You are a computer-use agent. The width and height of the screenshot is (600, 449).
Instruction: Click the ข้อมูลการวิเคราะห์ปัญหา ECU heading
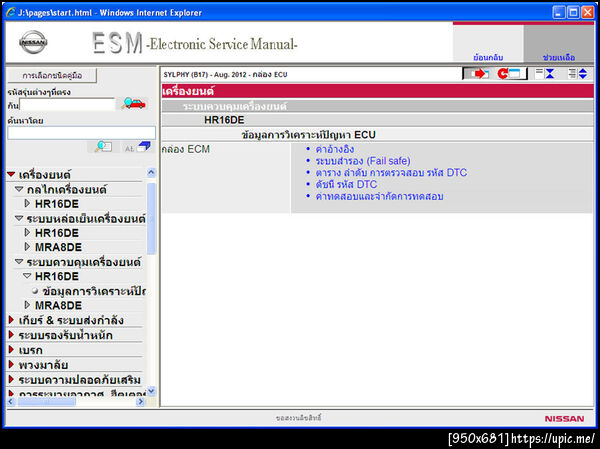pyautogui.click(x=308, y=135)
